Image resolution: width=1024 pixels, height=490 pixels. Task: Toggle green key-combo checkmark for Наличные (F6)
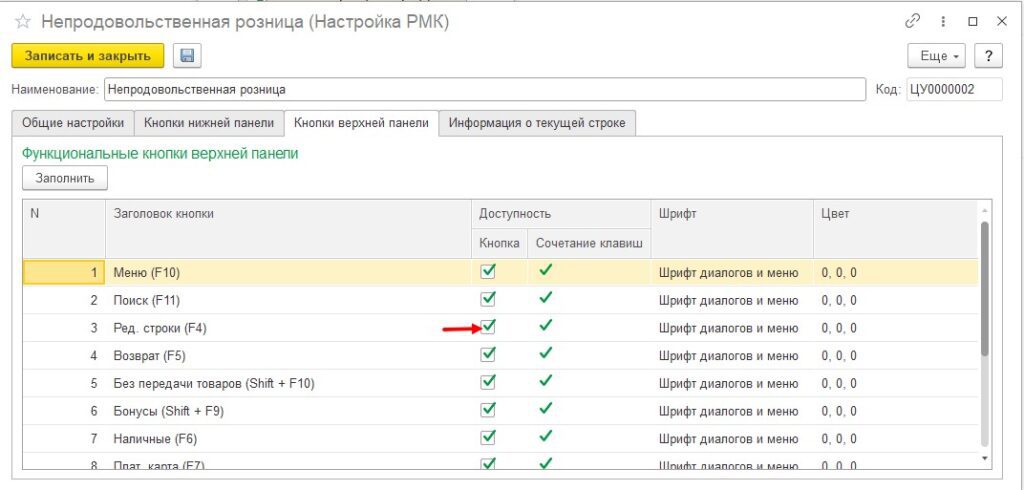pyautogui.click(x=545, y=436)
